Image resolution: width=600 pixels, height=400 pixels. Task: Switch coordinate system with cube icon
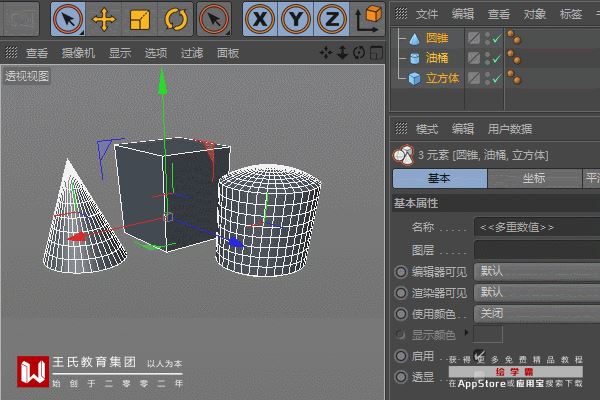point(368,19)
